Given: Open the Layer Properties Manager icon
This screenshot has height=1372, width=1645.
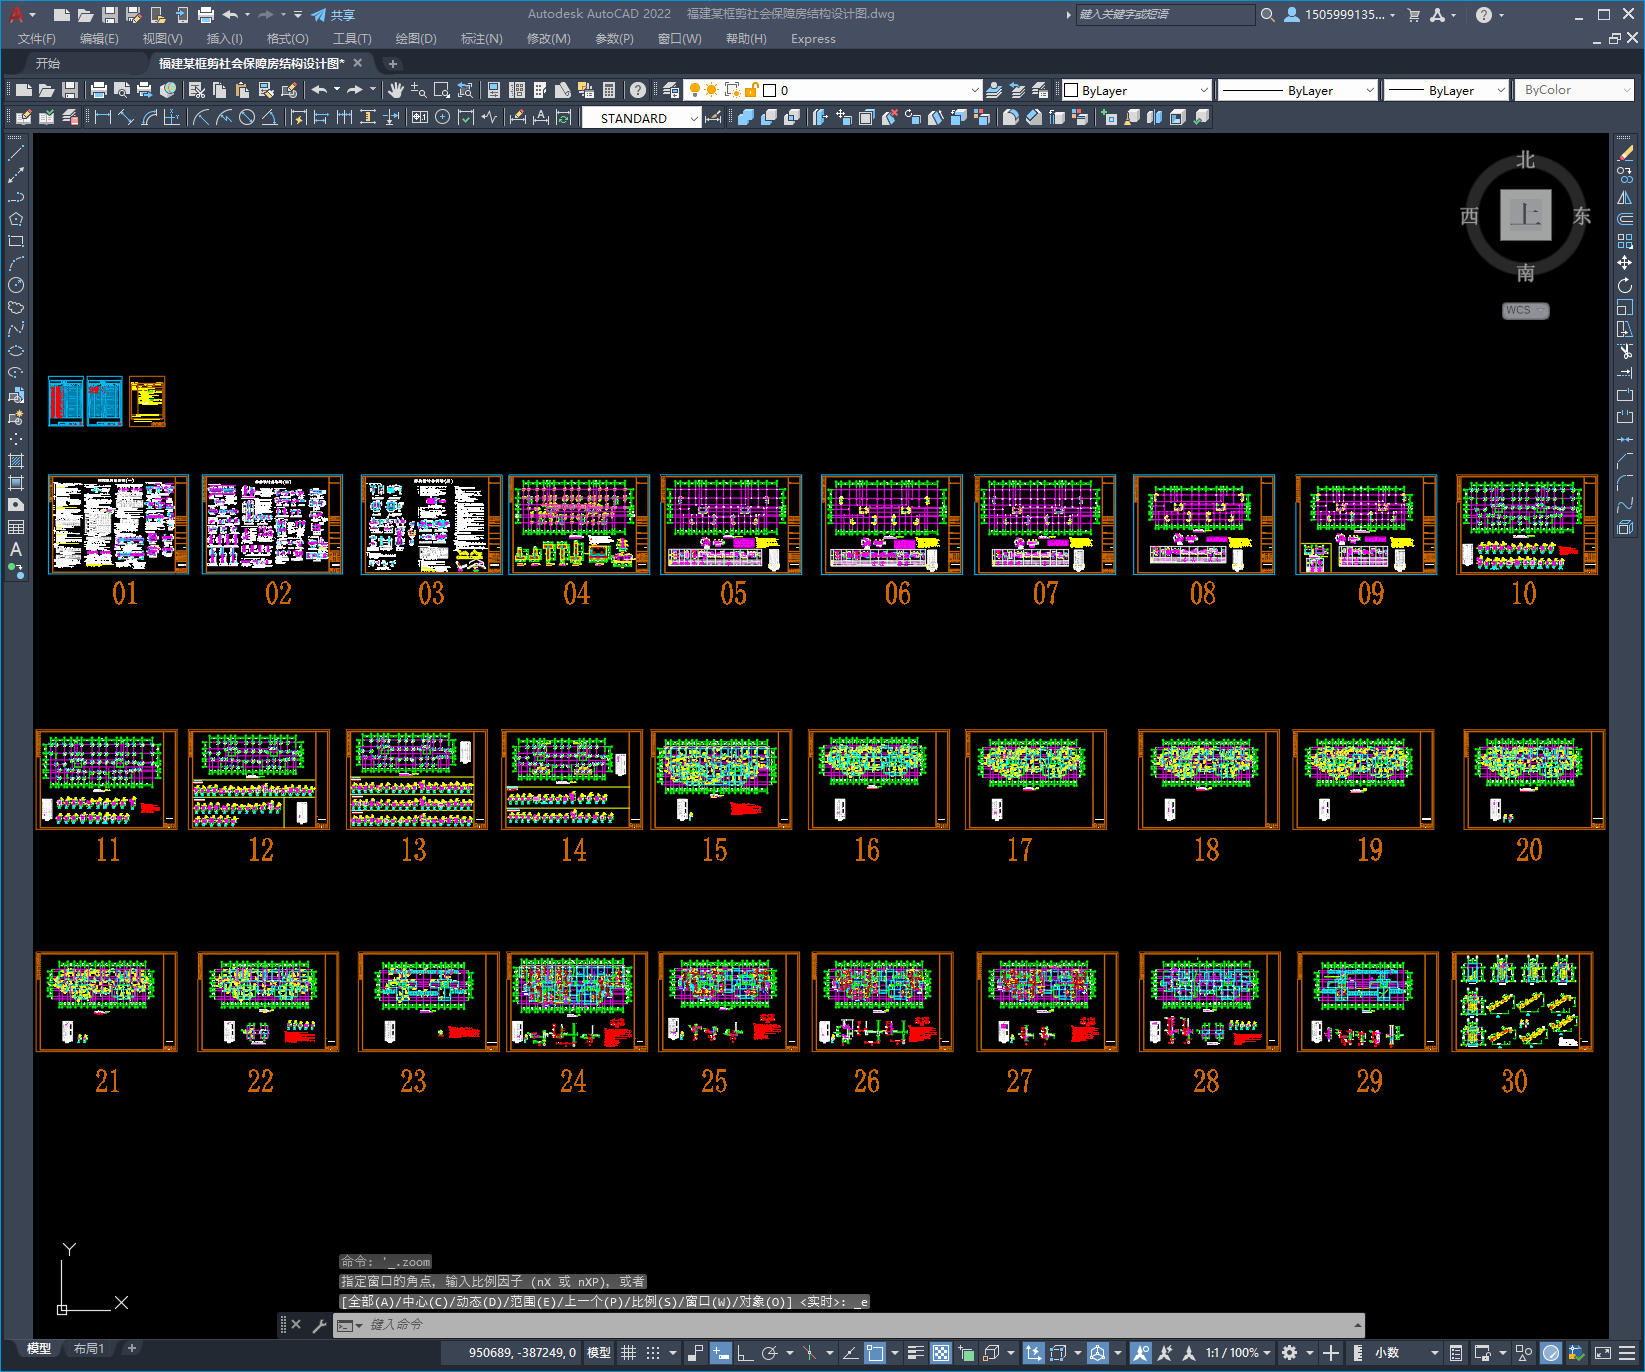Looking at the screenshot, I should pyautogui.click(x=671, y=90).
